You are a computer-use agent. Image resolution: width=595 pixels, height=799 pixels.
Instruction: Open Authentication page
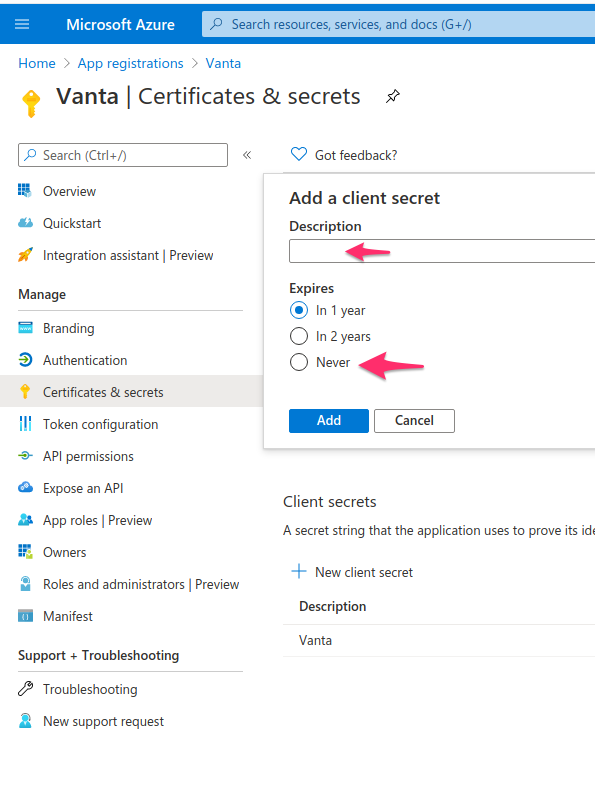[85, 360]
